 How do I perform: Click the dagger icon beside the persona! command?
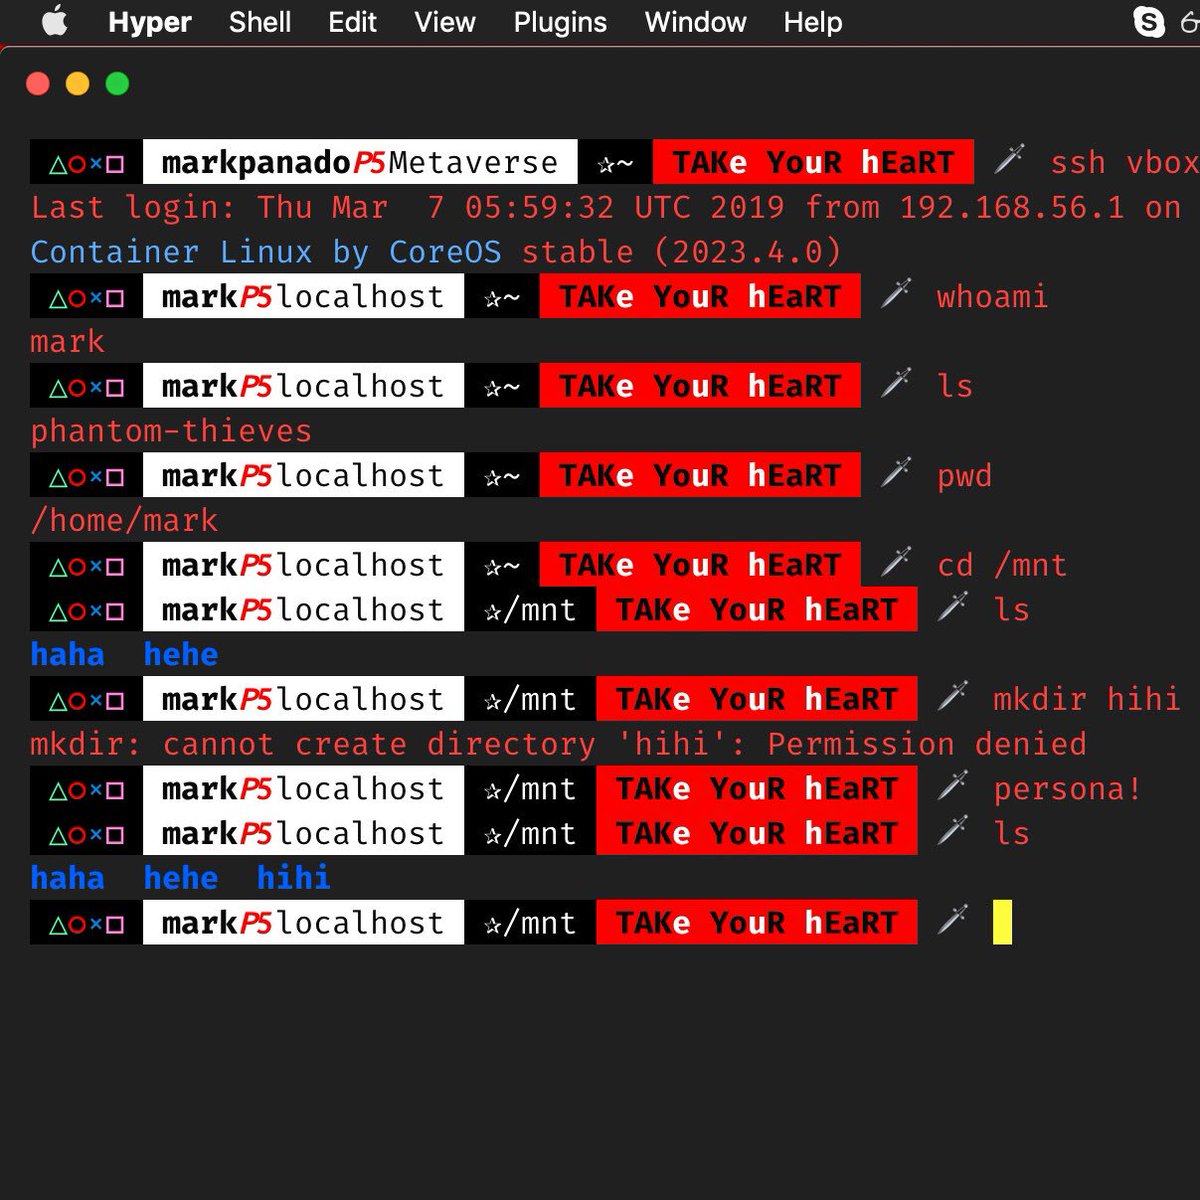pyautogui.click(x=952, y=788)
